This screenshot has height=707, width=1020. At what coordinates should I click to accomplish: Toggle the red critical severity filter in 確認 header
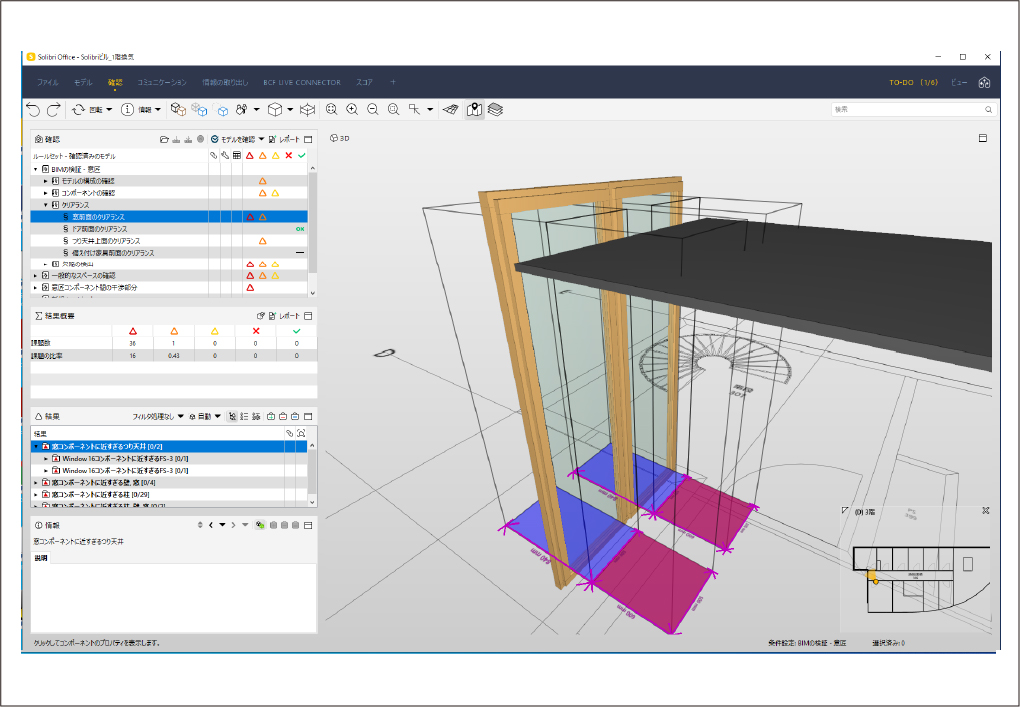click(x=250, y=155)
